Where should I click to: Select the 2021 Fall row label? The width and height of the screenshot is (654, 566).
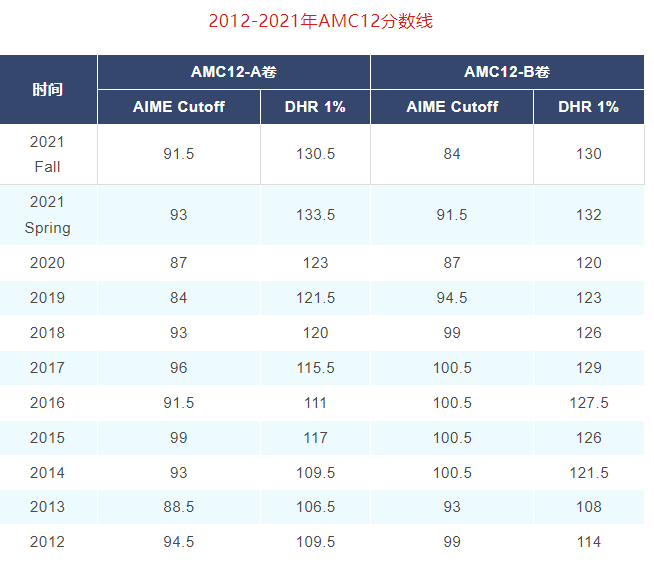pyautogui.click(x=48, y=154)
